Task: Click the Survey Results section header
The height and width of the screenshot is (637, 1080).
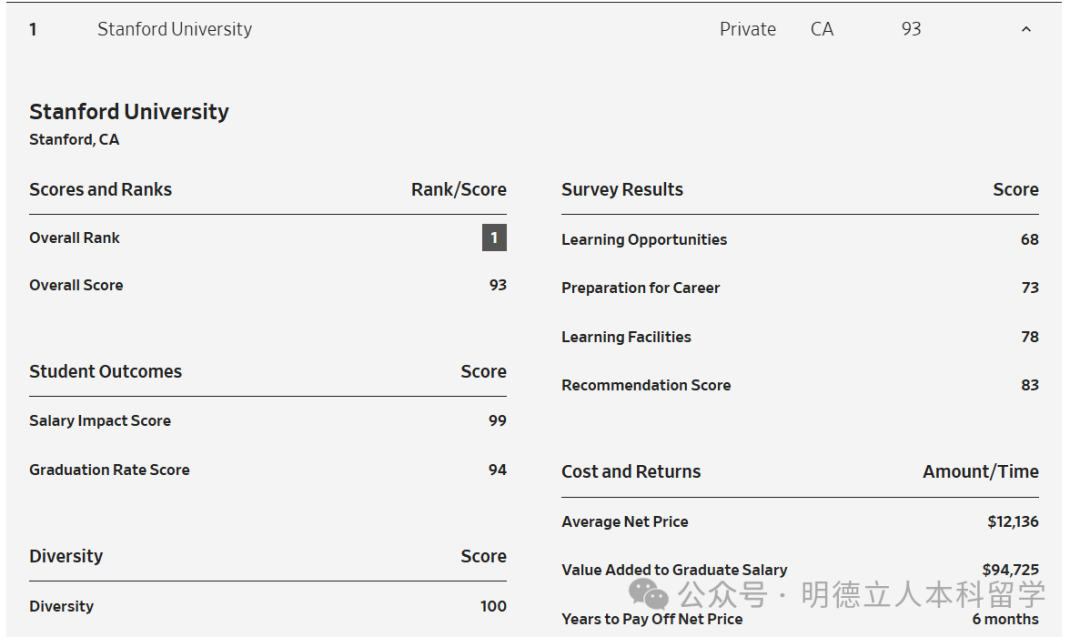Action: pyautogui.click(x=622, y=190)
